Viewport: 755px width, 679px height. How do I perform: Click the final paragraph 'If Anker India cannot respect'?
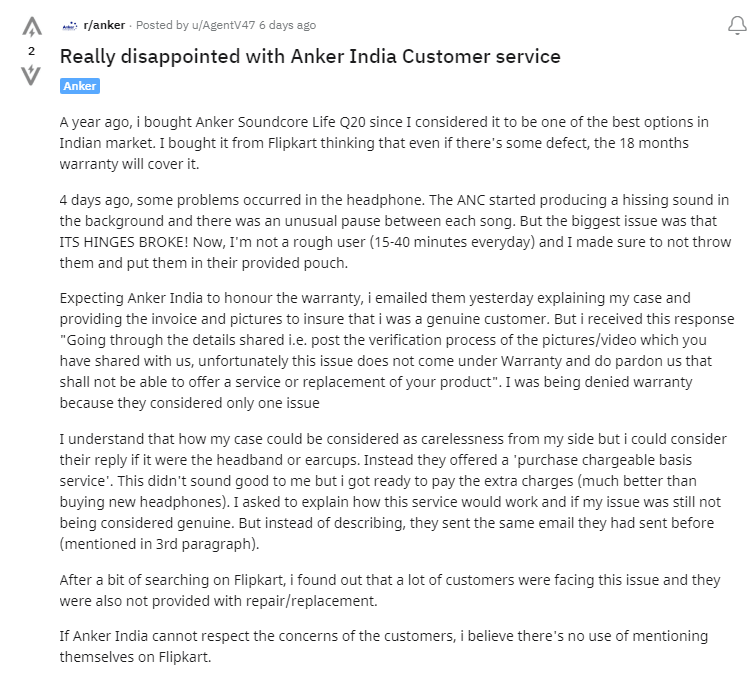[384, 646]
